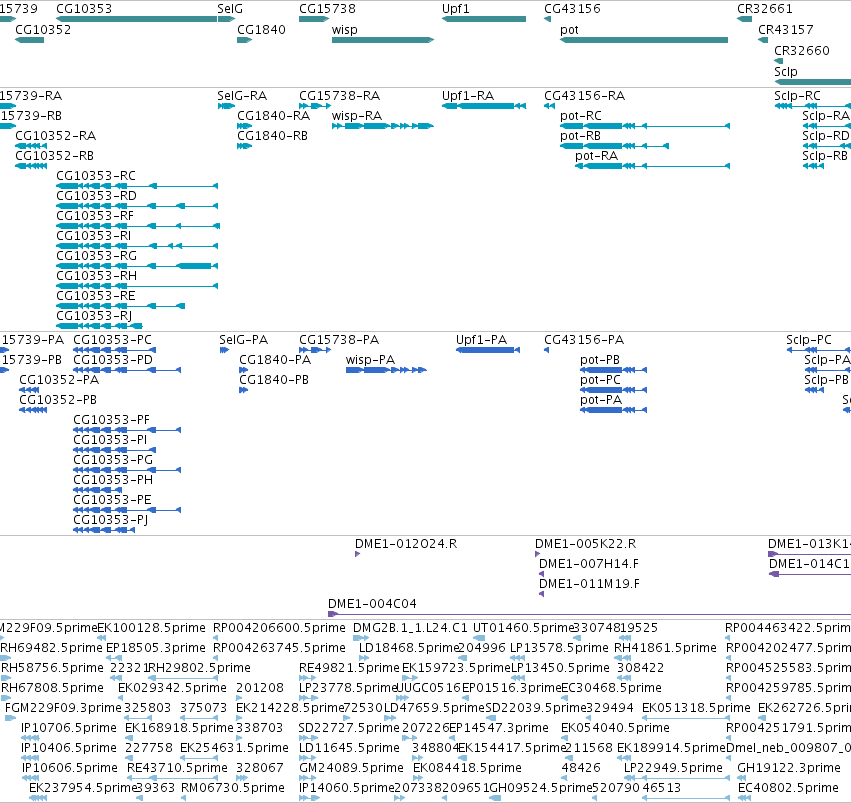Click the CG43156-RA transcript label
The width and height of the screenshot is (851, 803).
tap(585, 95)
